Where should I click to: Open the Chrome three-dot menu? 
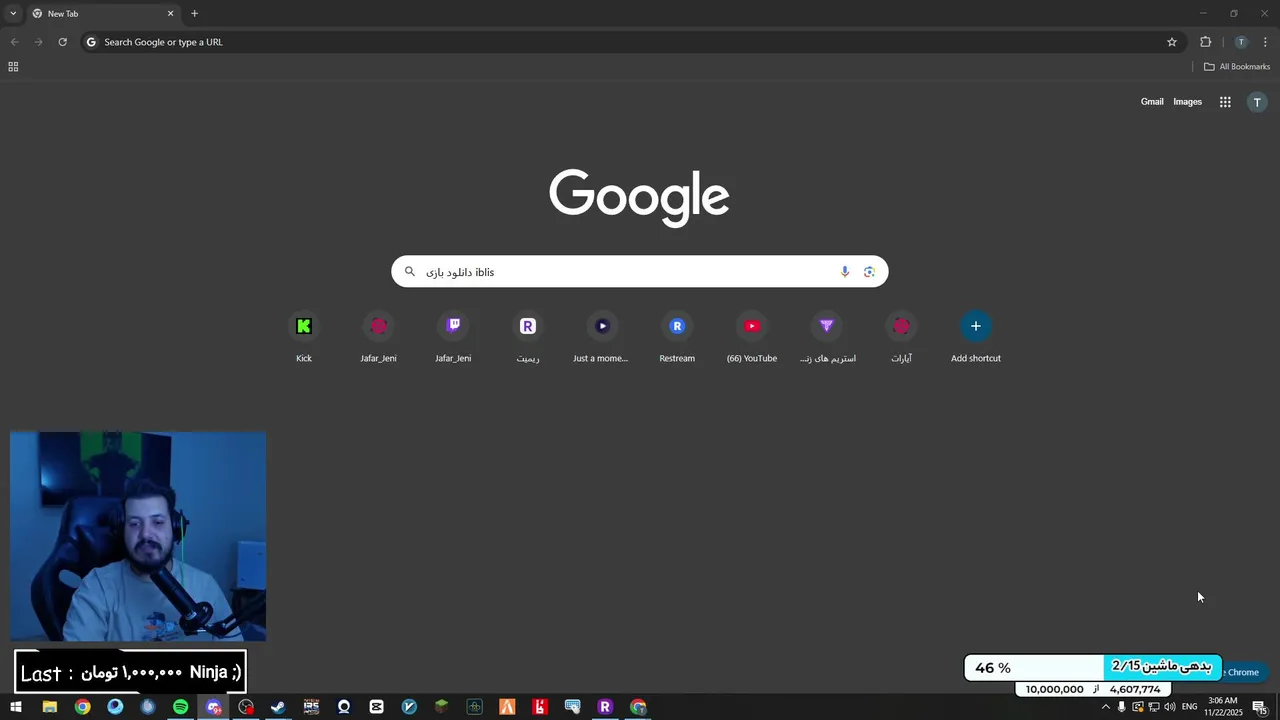[1265, 42]
